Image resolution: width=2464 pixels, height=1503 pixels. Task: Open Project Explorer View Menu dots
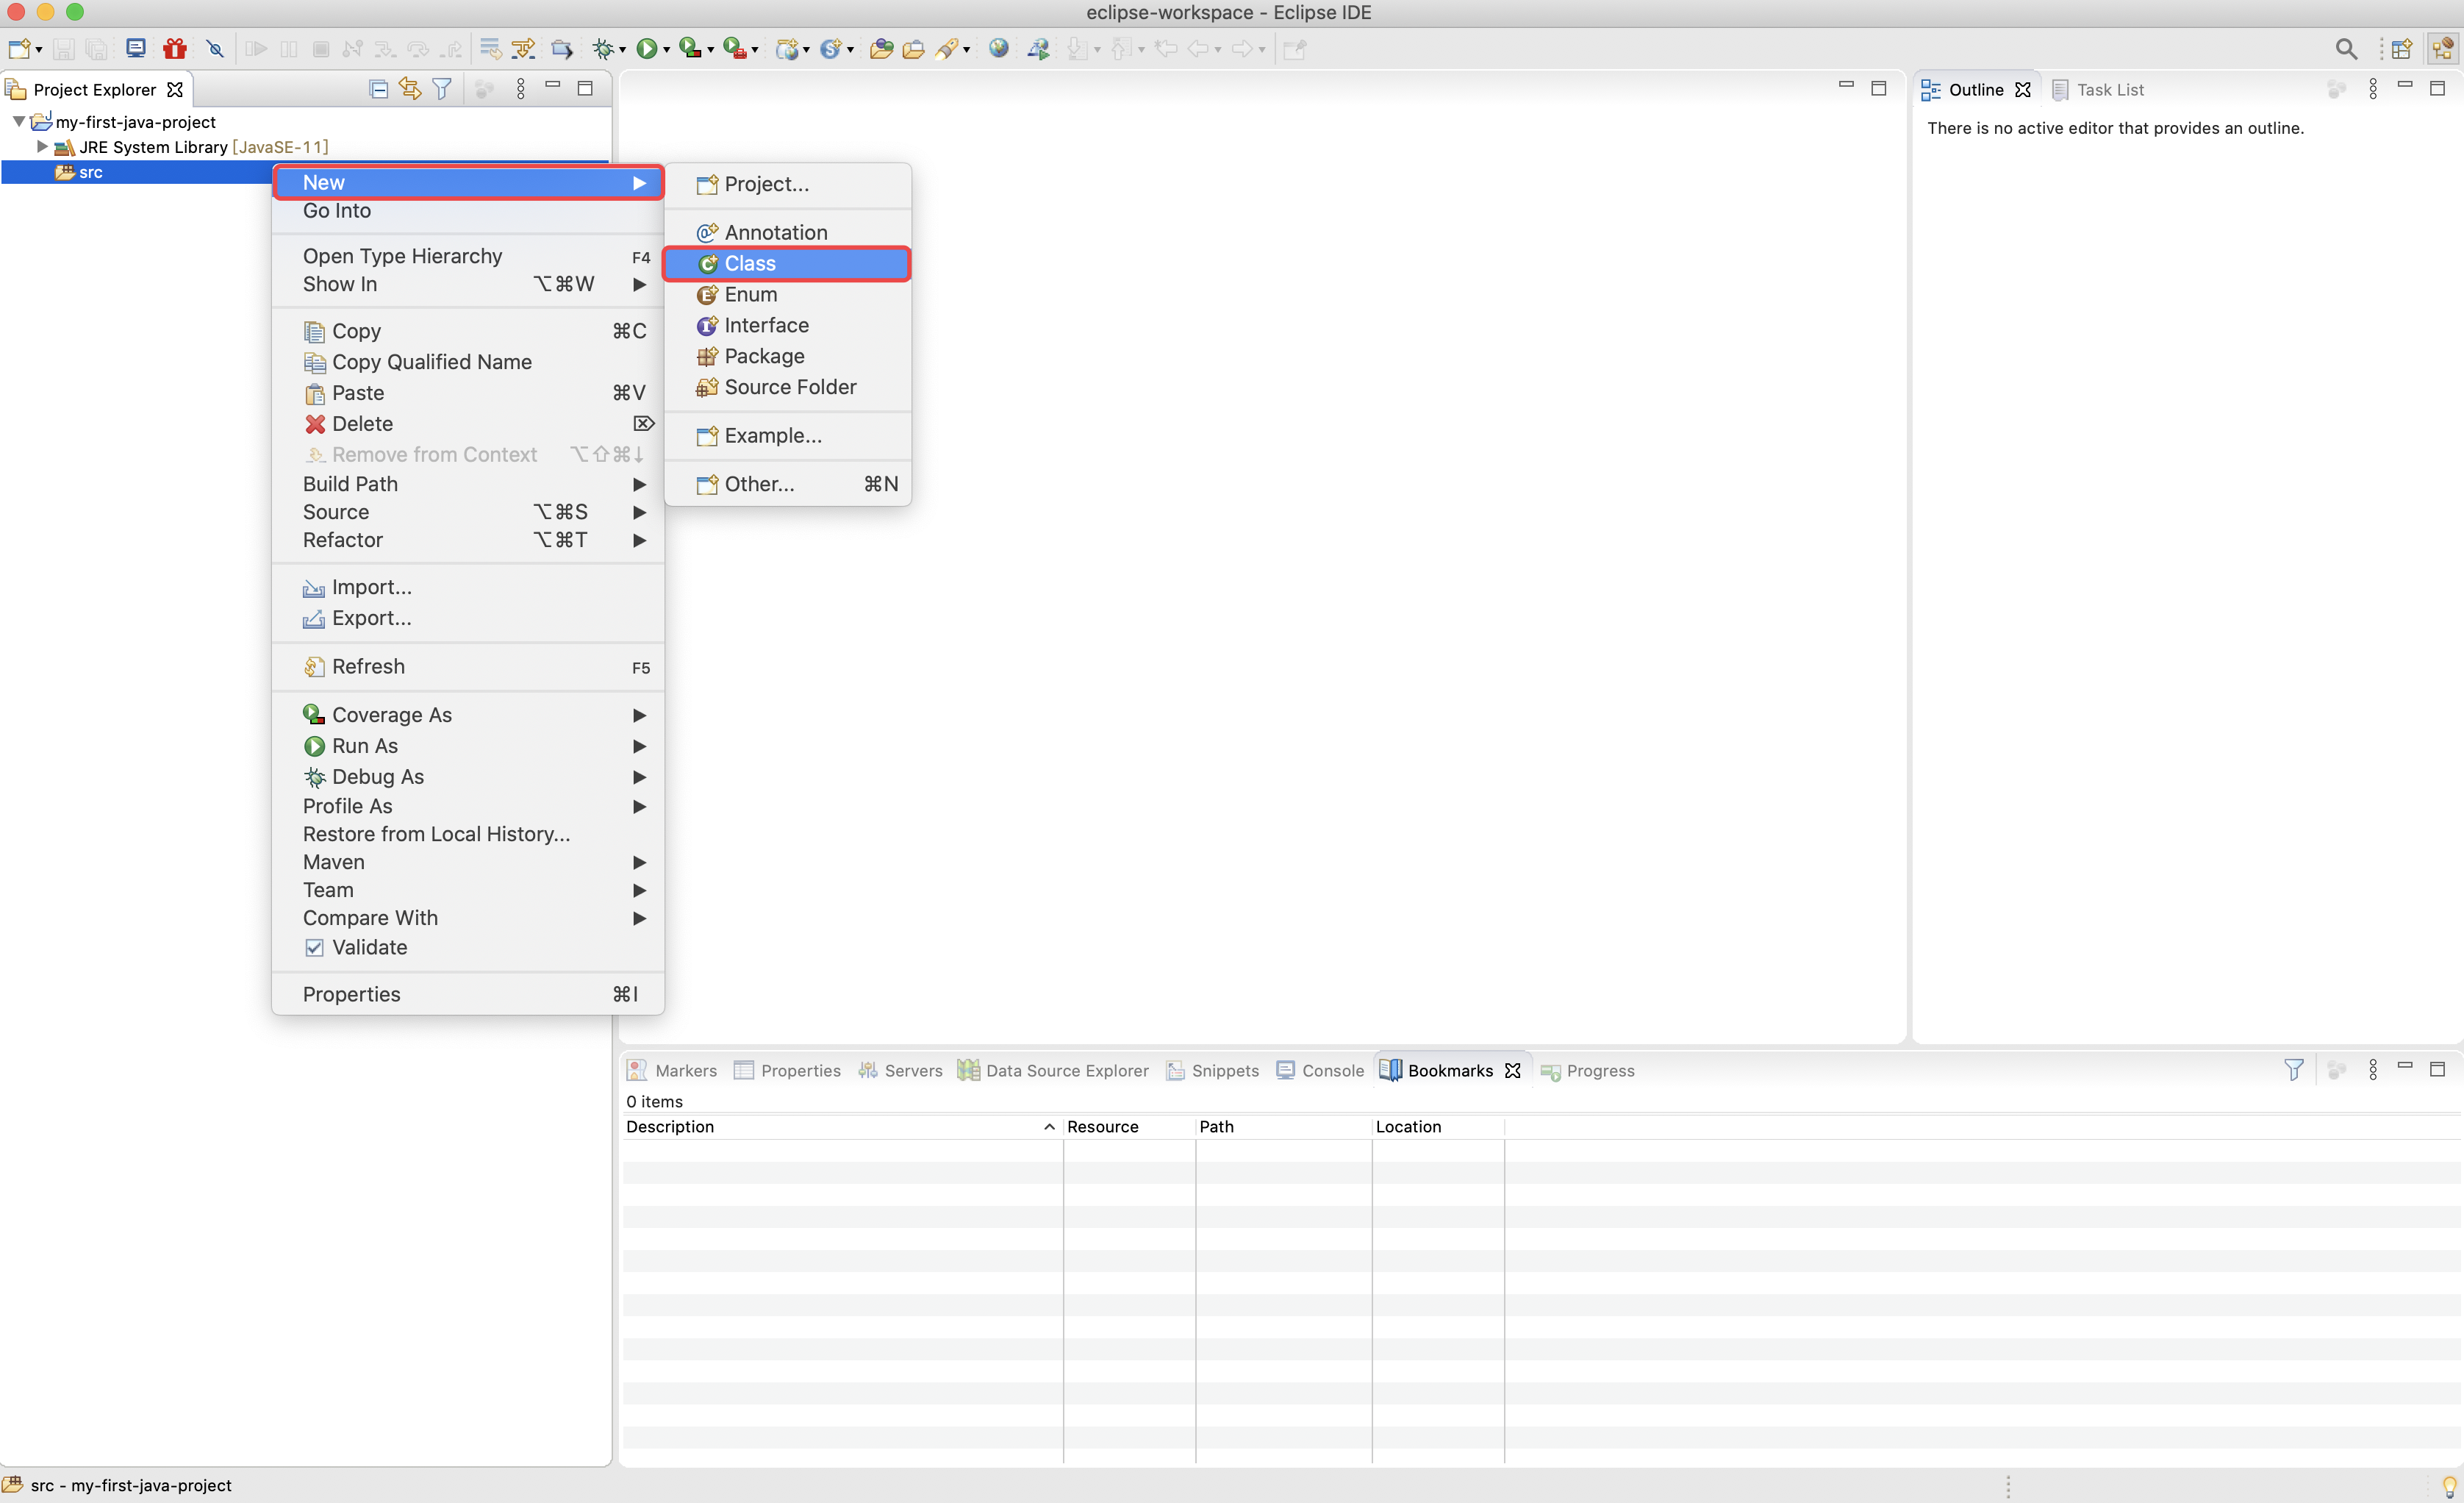(520, 89)
